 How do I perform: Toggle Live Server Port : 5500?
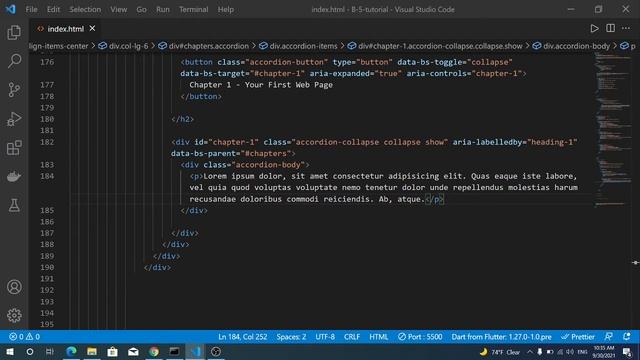(420, 337)
